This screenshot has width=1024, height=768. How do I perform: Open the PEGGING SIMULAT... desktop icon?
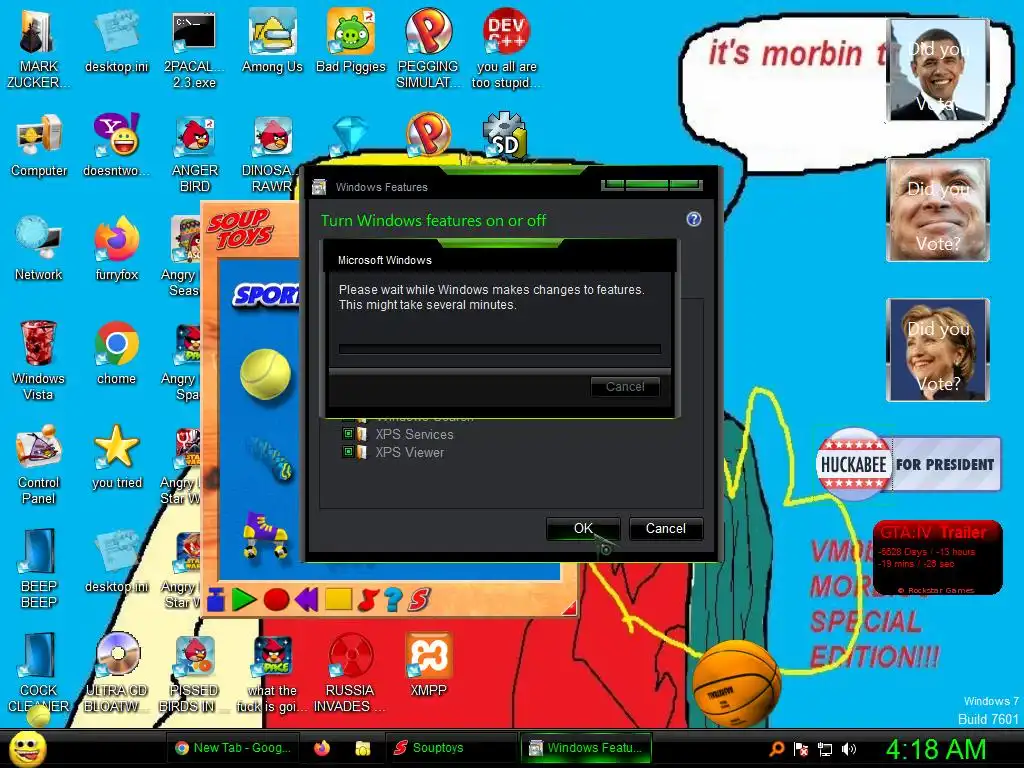click(x=428, y=48)
